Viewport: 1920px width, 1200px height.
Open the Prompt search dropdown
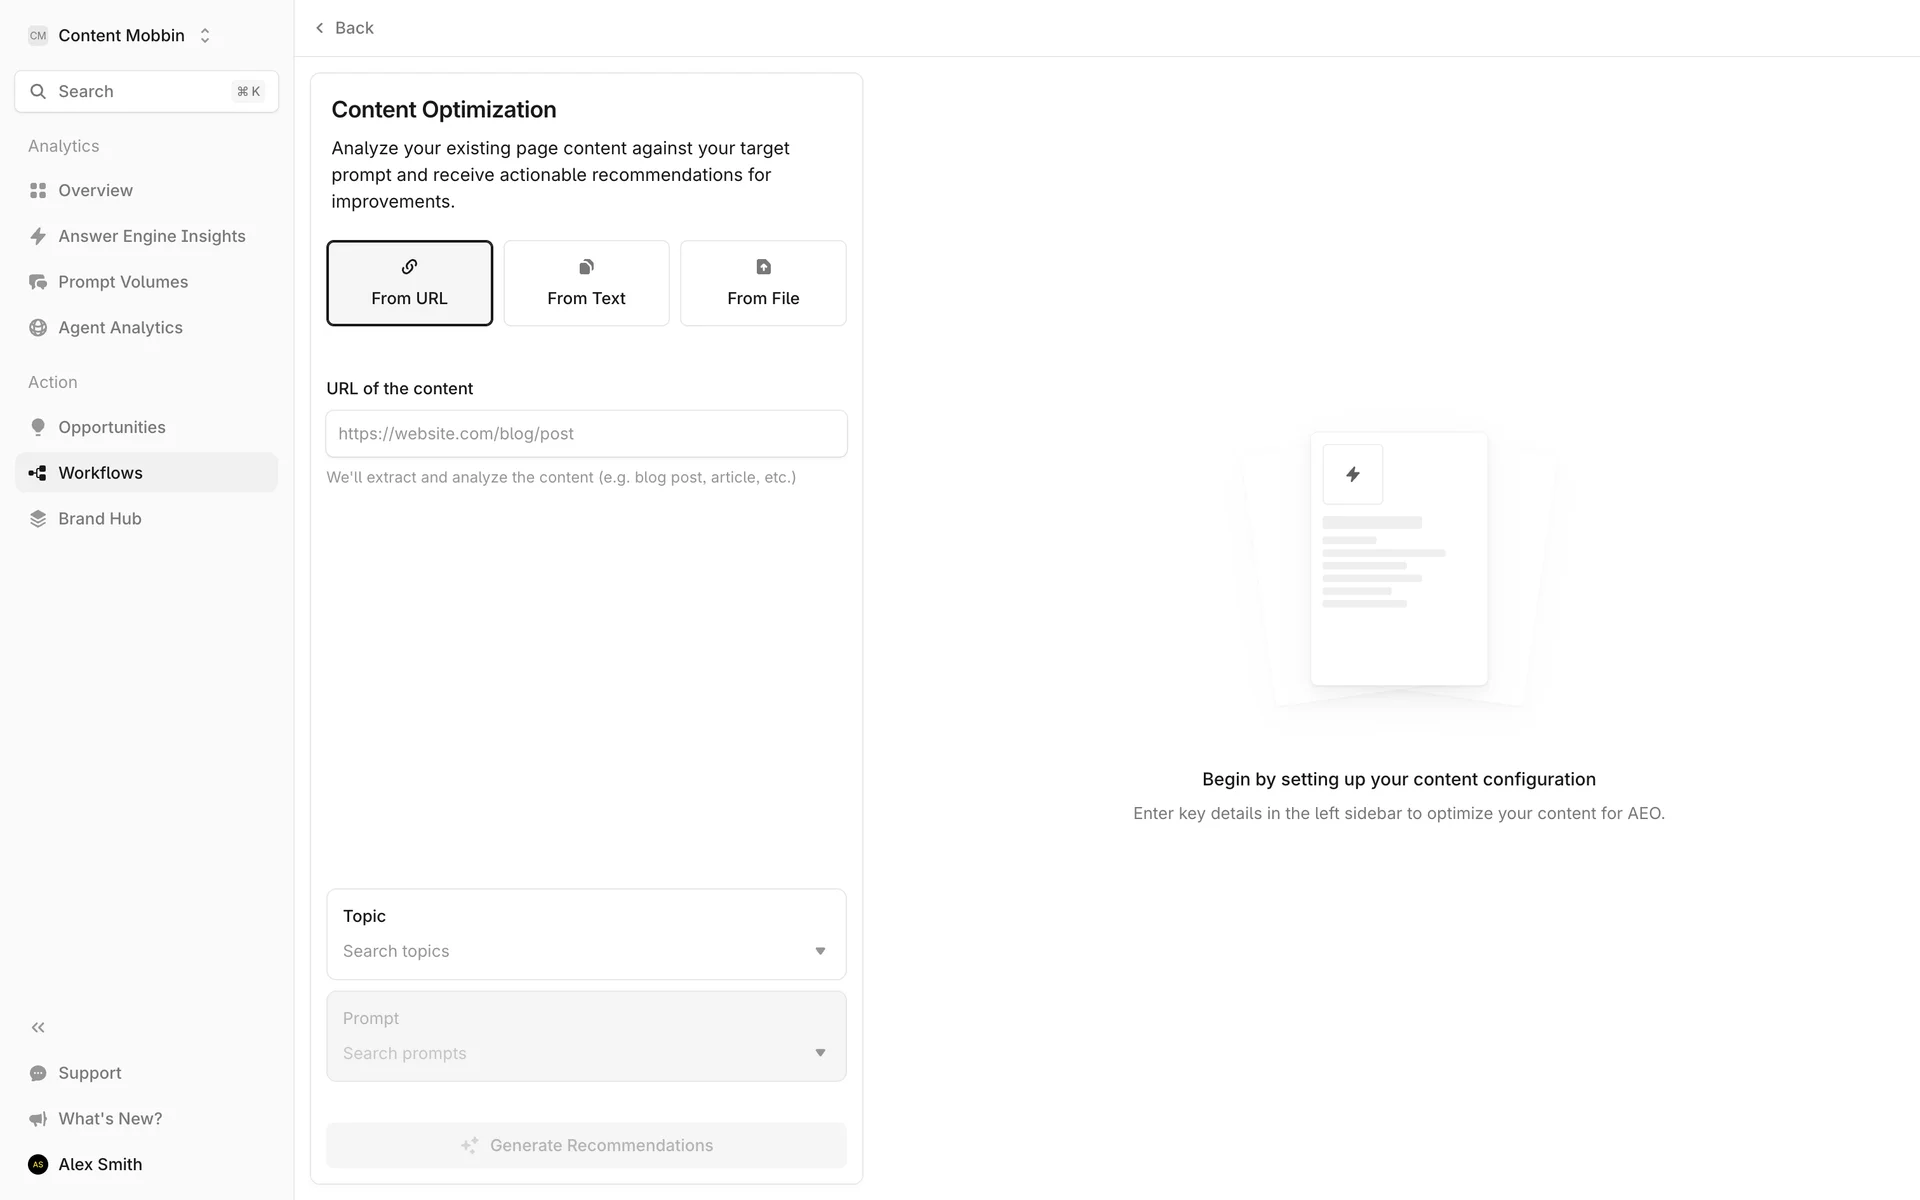pyautogui.click(x=586, y=1052)
